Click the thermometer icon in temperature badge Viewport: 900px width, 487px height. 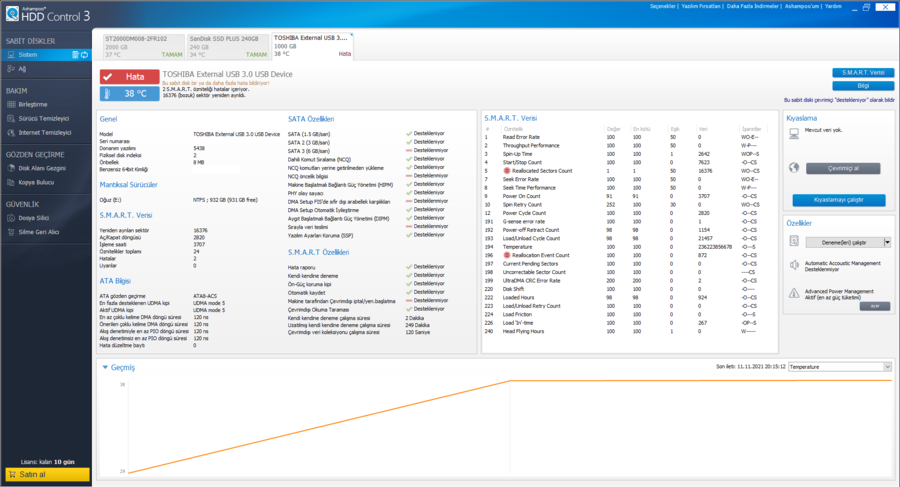107,94
